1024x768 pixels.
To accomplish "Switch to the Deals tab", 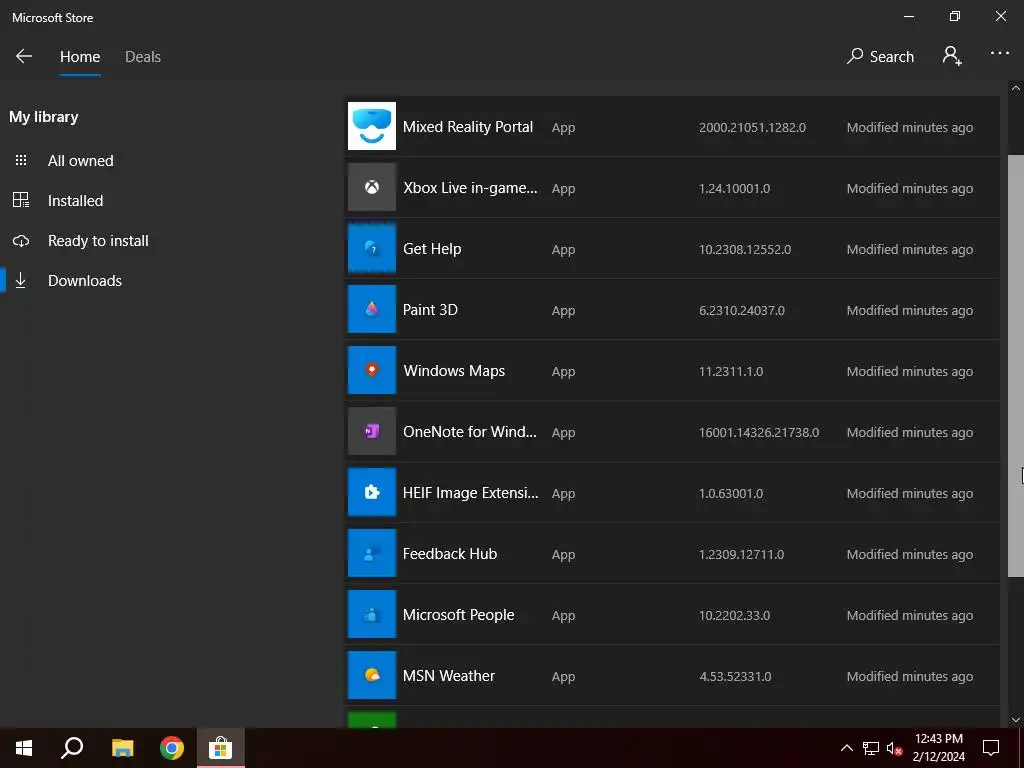I will [x=143, y=57].
